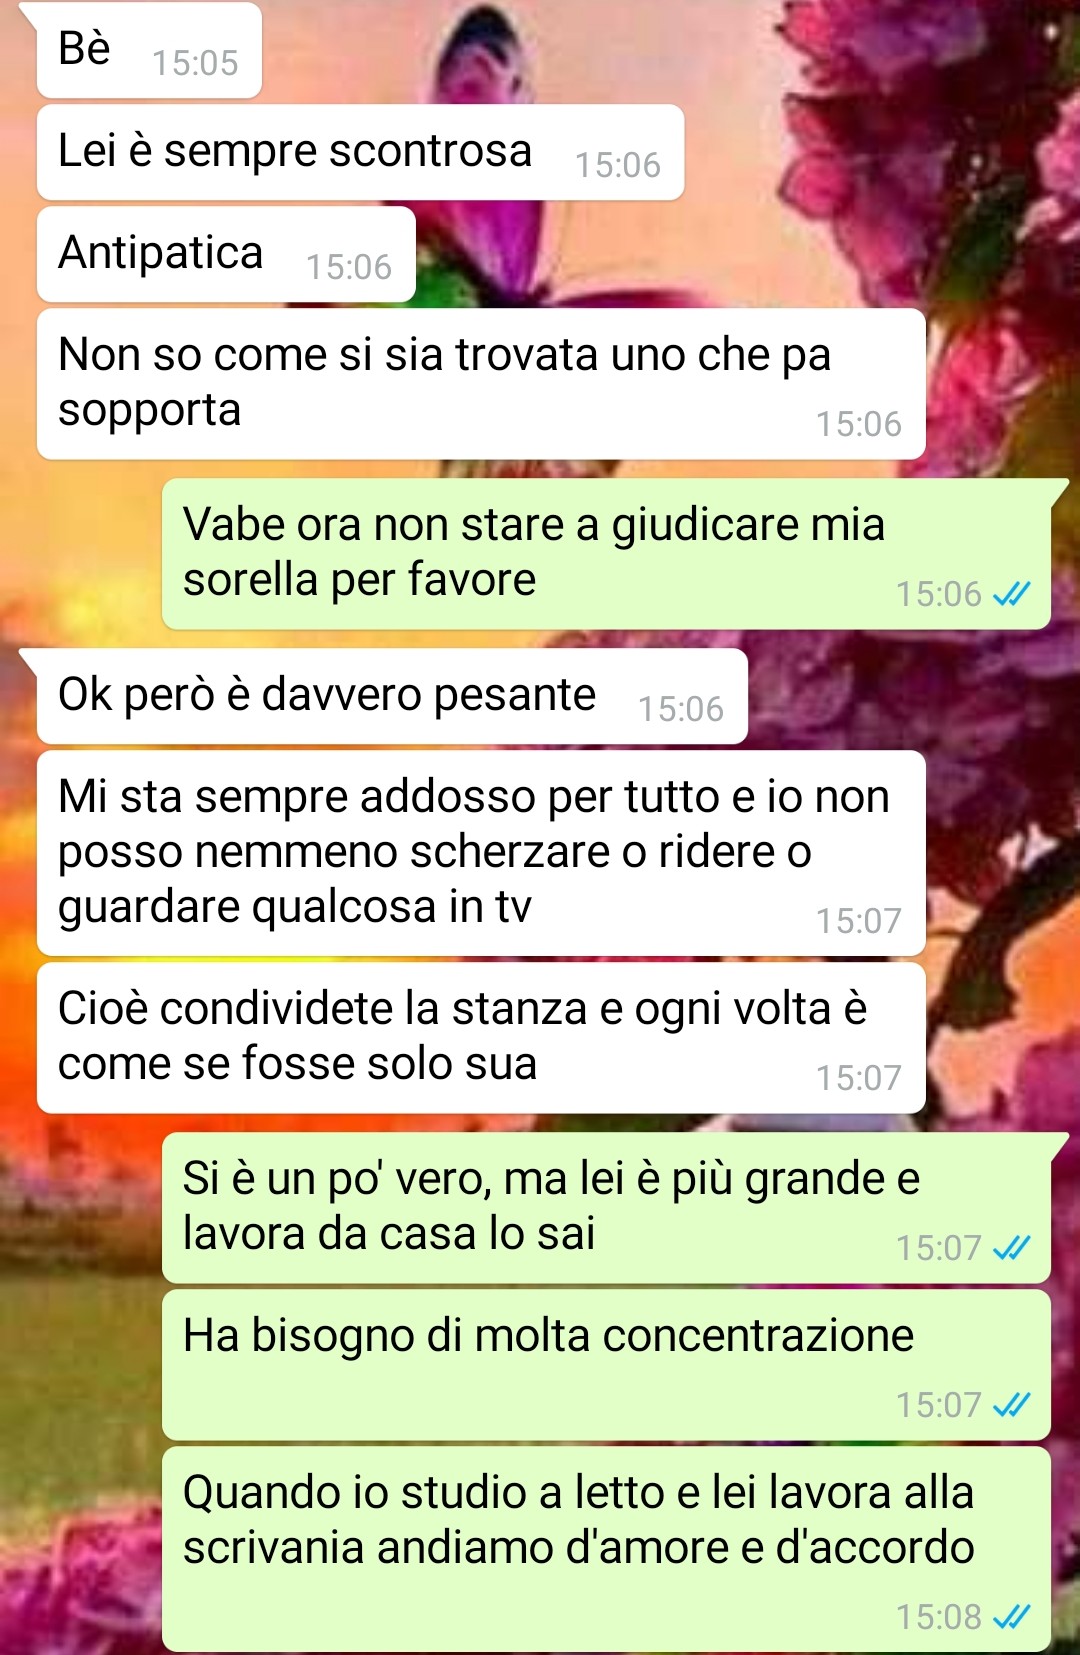The height and width of the screenshot is (1655, 1080).
Task: Tap the 'Ha bisogno di molta concentrazione' bubble
Action: click(606, 1365)
